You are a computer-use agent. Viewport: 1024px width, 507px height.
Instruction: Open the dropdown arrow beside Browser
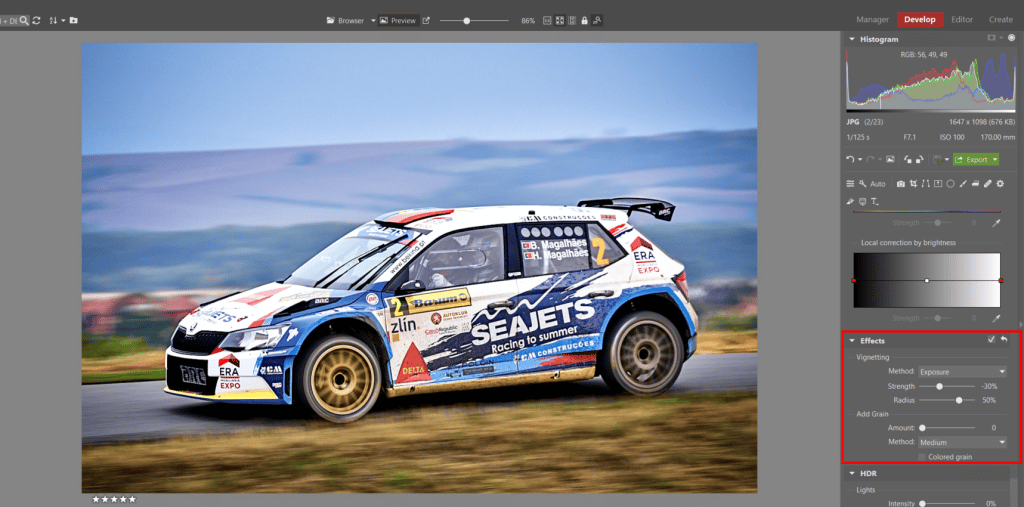click(374, 20)
